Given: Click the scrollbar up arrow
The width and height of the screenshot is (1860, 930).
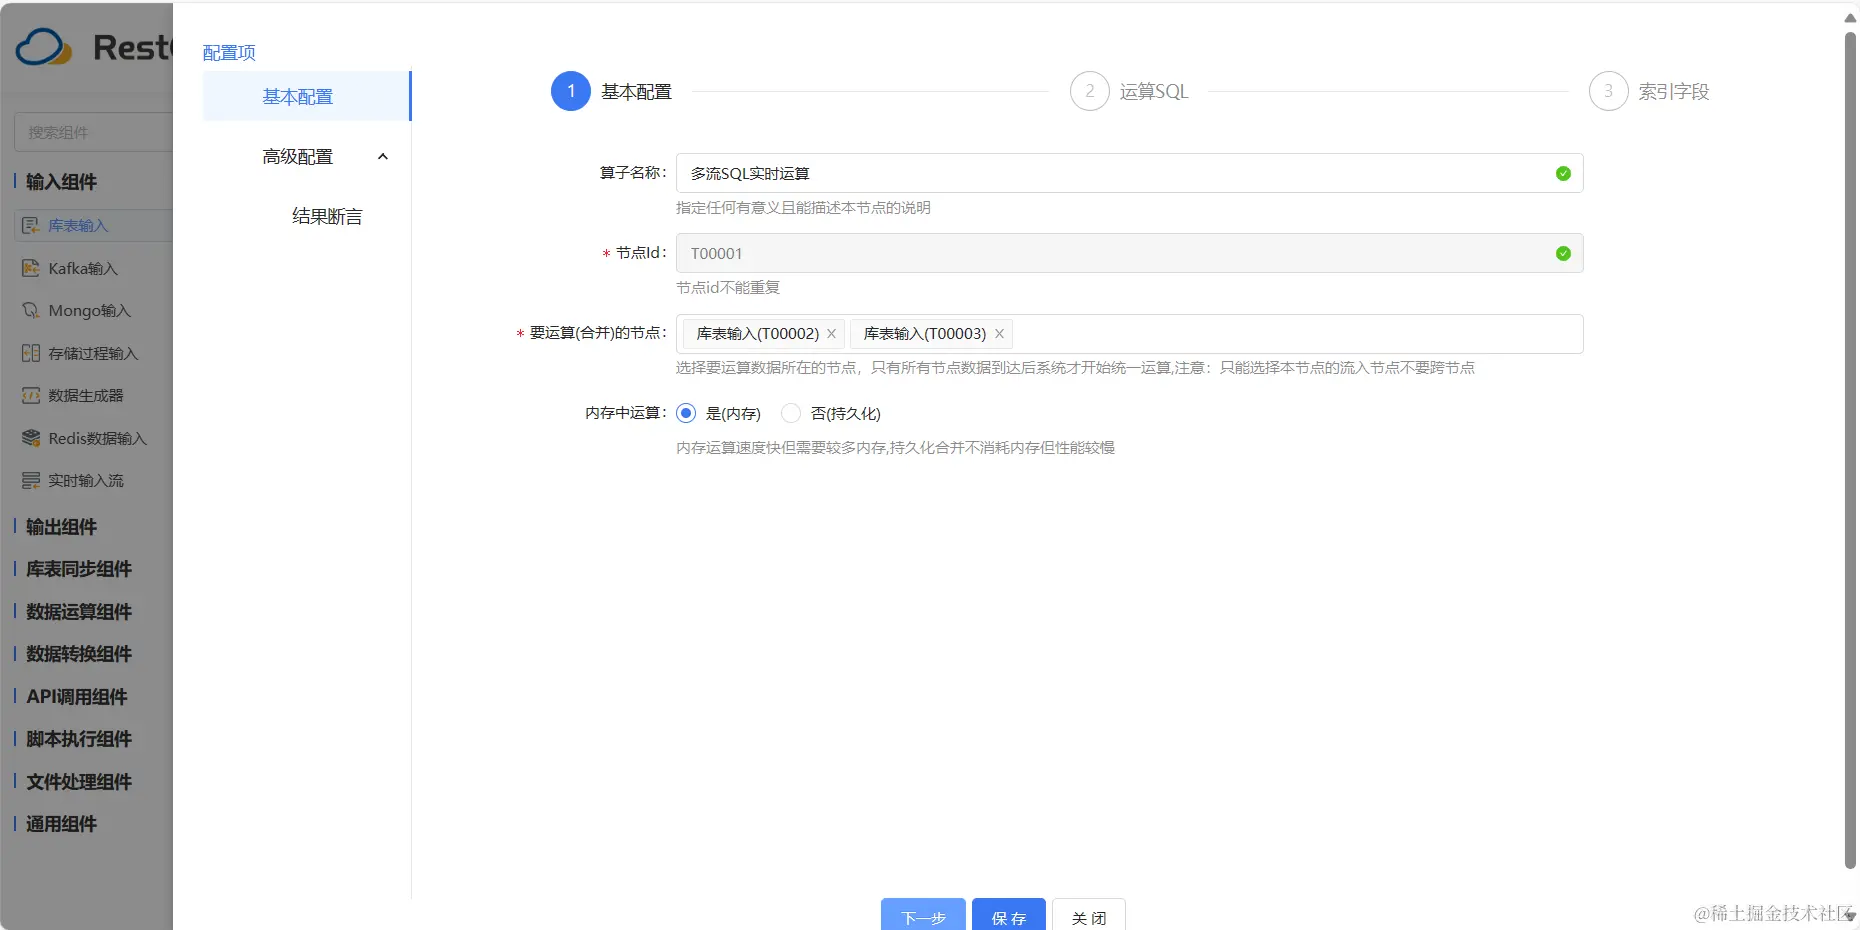Looking at the screenshot, I should (1850, 17).
